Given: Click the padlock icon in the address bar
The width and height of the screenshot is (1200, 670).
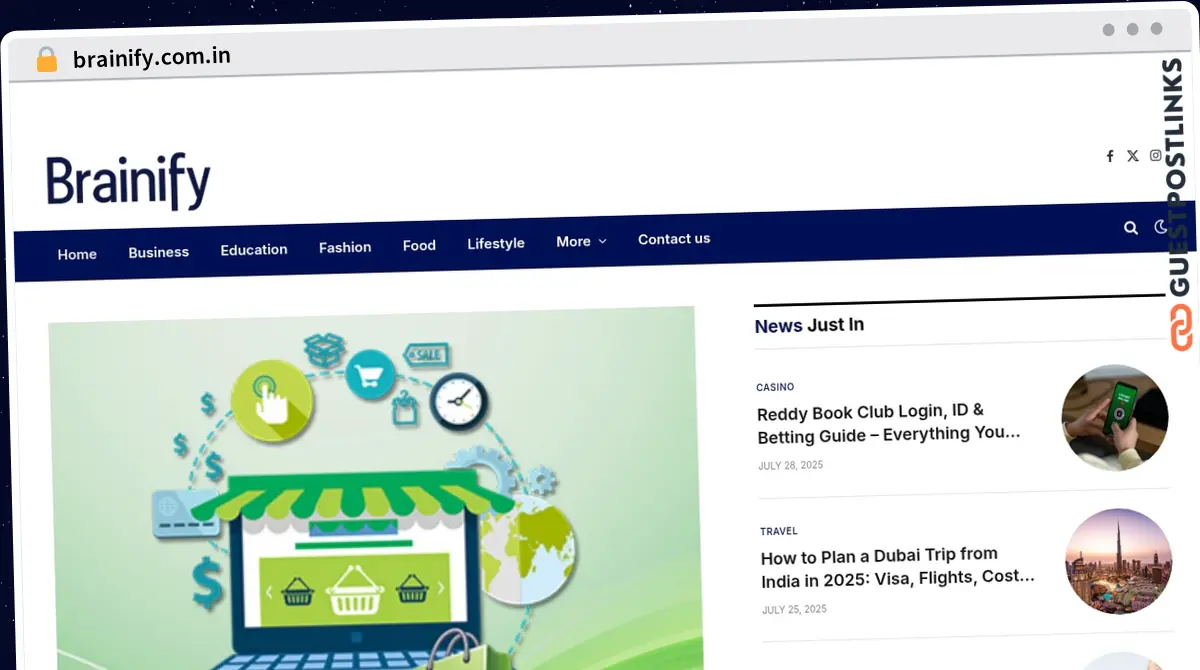Looking at the screenshot, I should [x=46, y=58].
